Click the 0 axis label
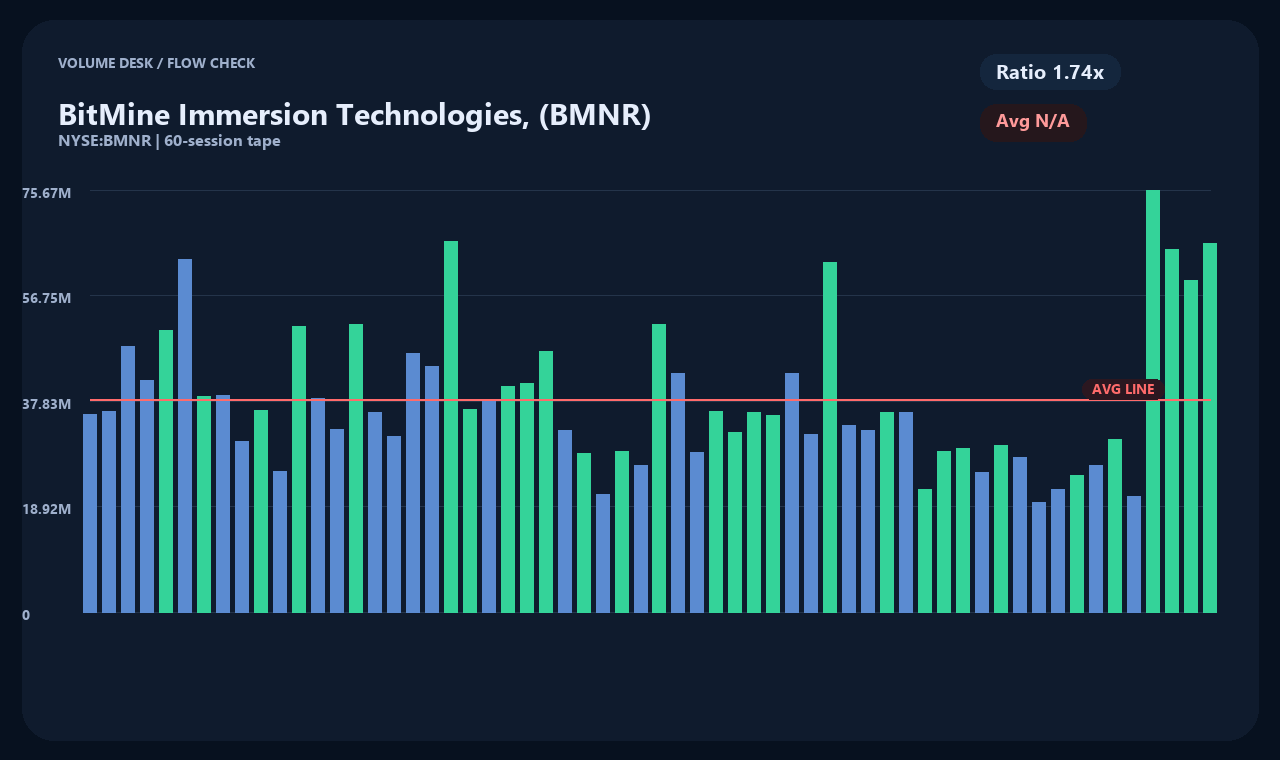 26,615
